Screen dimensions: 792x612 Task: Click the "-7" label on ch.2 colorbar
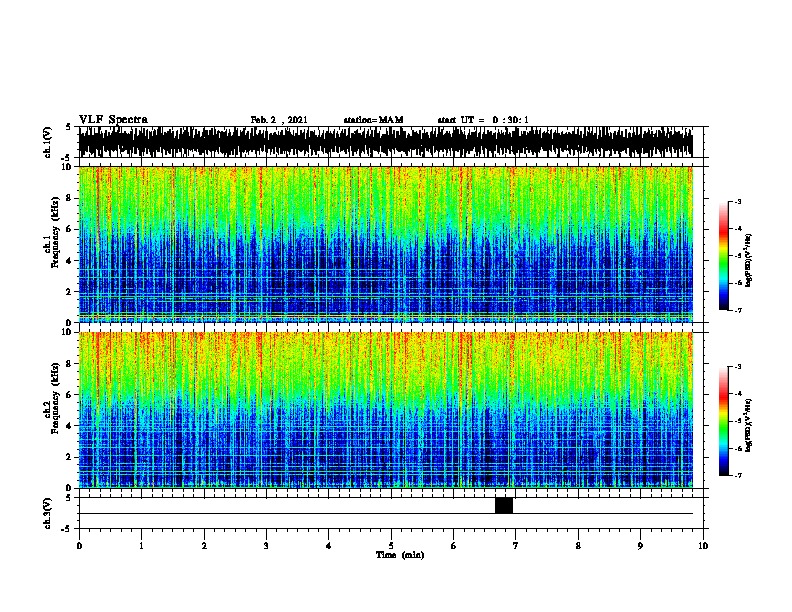[x=737, y=475]
